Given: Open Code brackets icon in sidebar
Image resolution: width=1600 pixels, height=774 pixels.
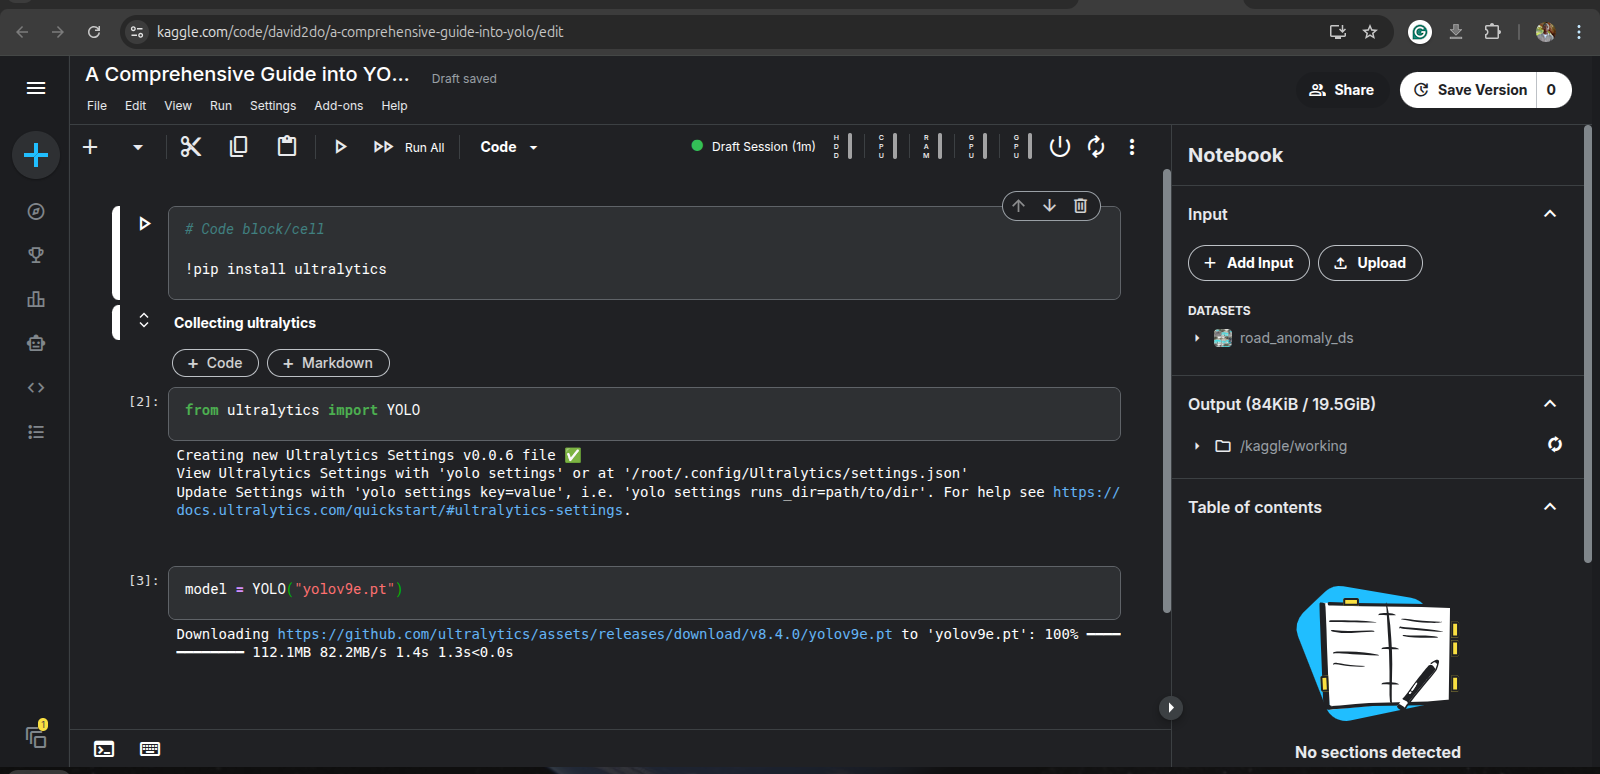Looking at the screenshot, I should 36,387.
